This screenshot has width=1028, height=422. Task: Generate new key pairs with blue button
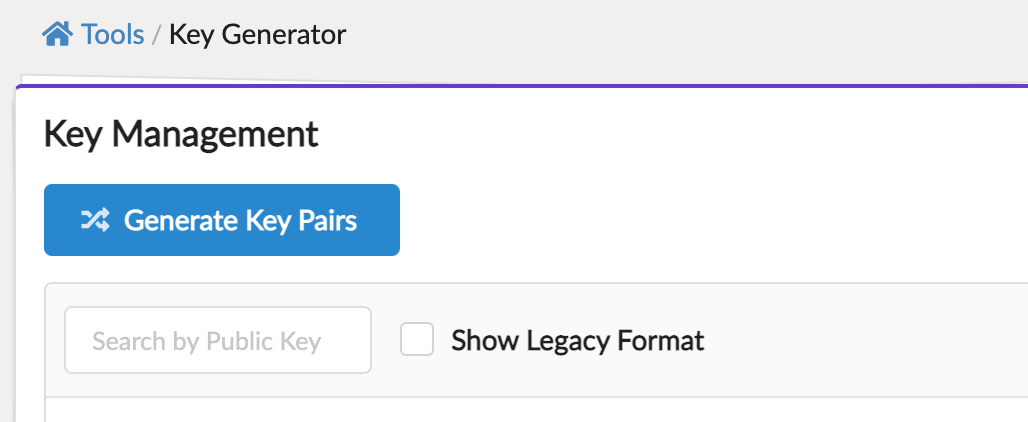tap(222, 220)
